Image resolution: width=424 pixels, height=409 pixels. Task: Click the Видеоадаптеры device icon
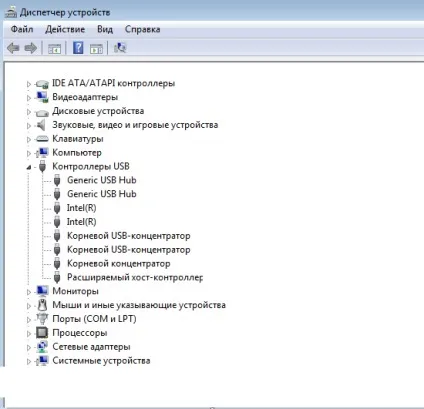point(42,97)
